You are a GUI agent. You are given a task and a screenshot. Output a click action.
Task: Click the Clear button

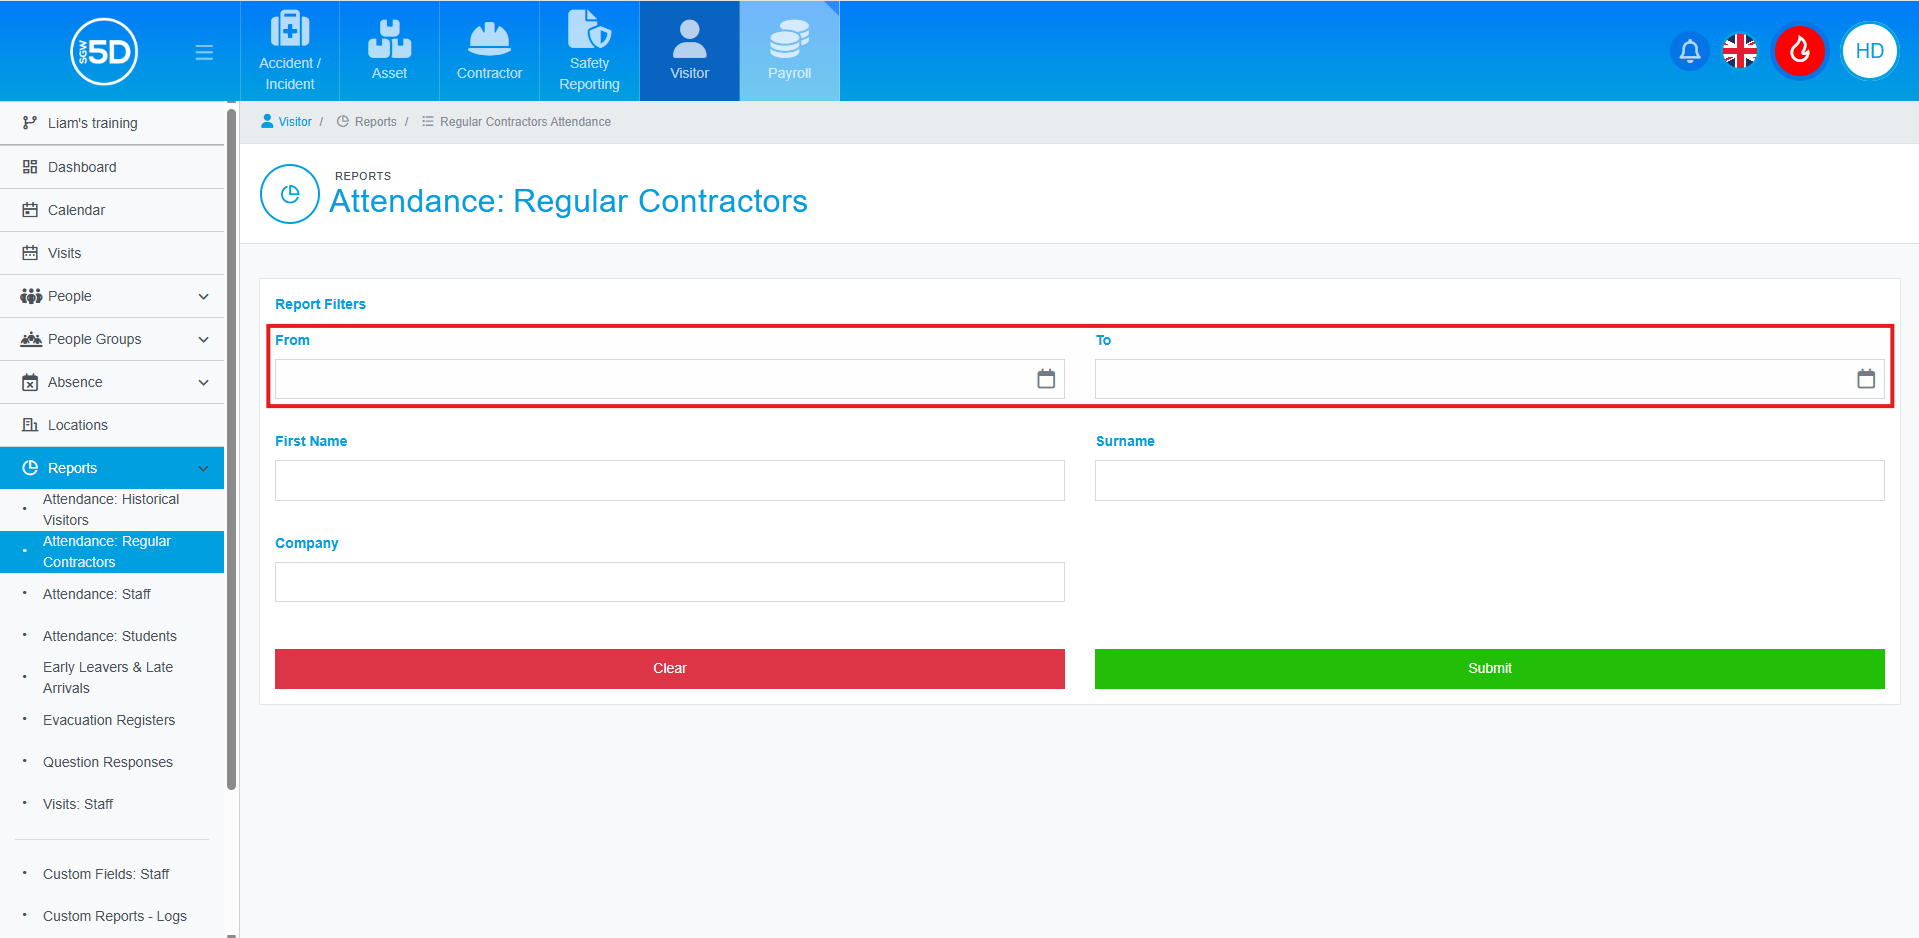(x=670, y=669)
